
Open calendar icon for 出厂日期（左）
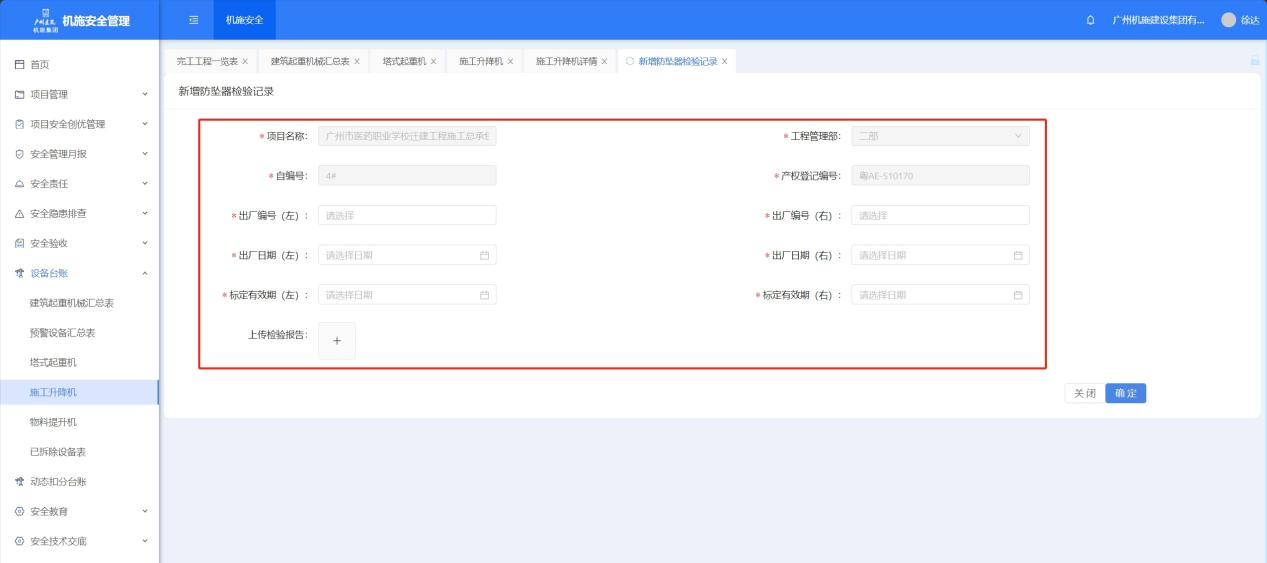coord(485,255)
